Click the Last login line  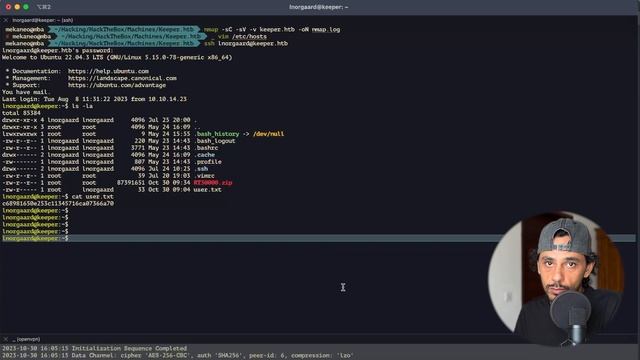pos(94,99)
